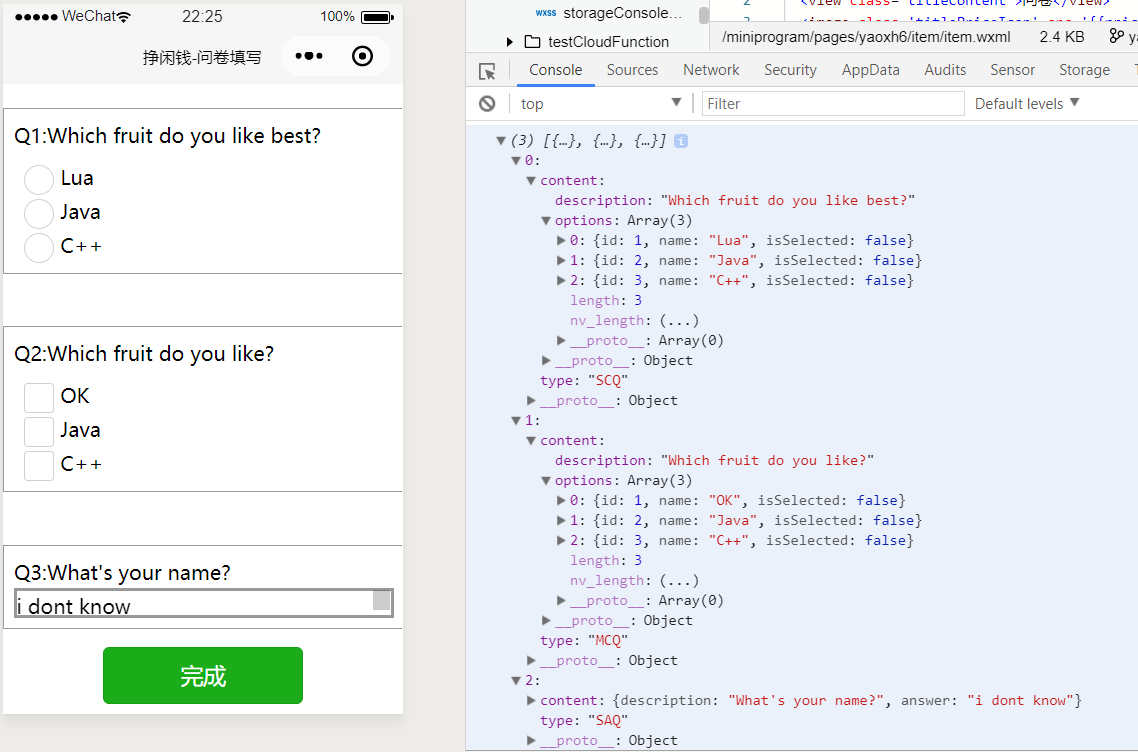Click the type "SAQ" value

[607, 720]
